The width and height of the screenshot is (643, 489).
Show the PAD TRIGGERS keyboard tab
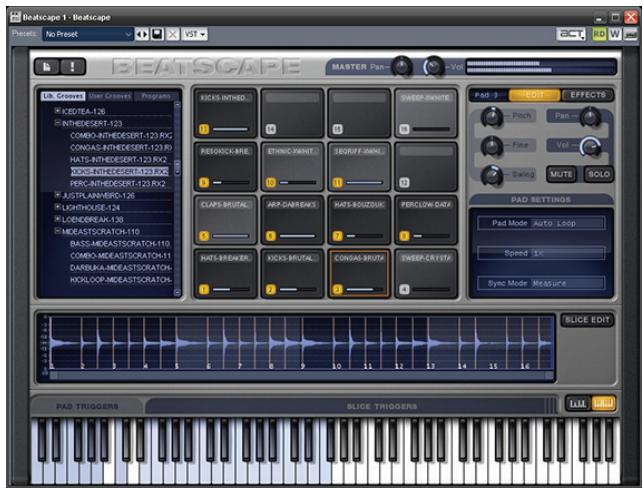click(x=87, y=406)
